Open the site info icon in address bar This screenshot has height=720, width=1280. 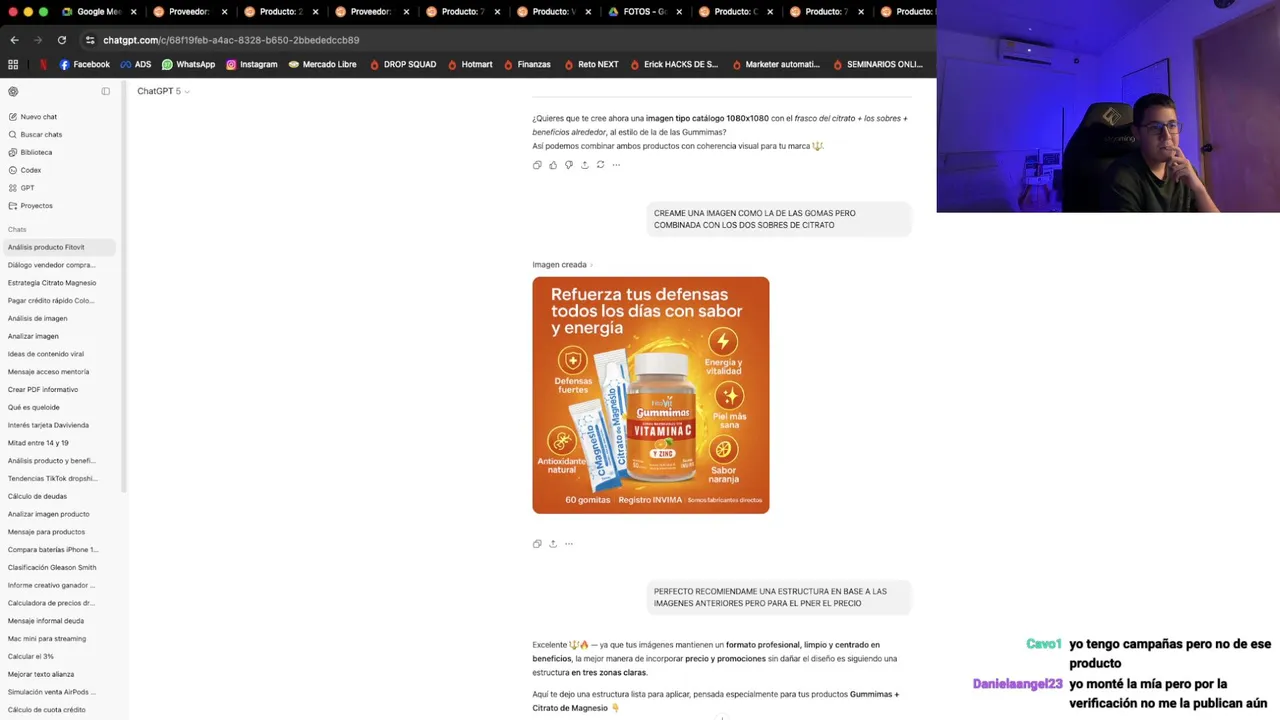[x=90, y=40]
